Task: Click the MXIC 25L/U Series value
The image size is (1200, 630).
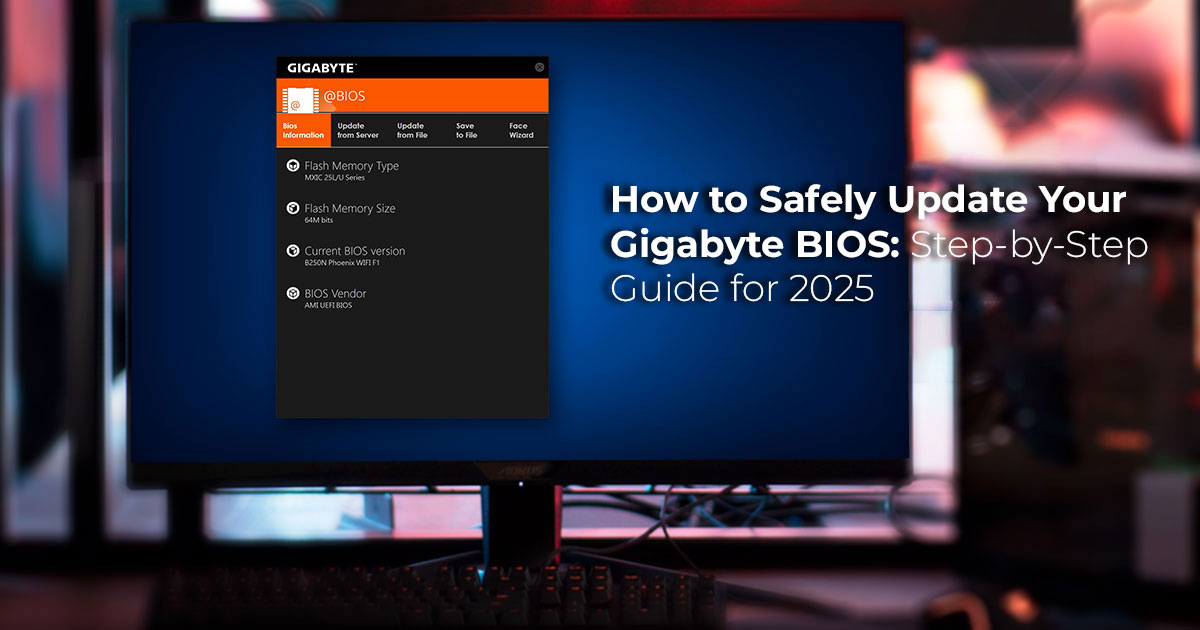Action: pyautogui.click(x=335, y=178)
